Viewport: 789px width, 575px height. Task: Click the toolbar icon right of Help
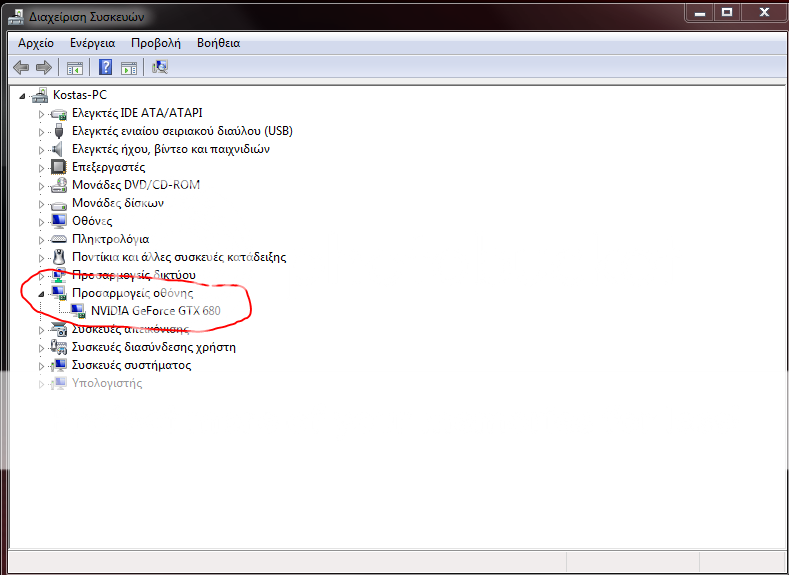tap(128, 68)
